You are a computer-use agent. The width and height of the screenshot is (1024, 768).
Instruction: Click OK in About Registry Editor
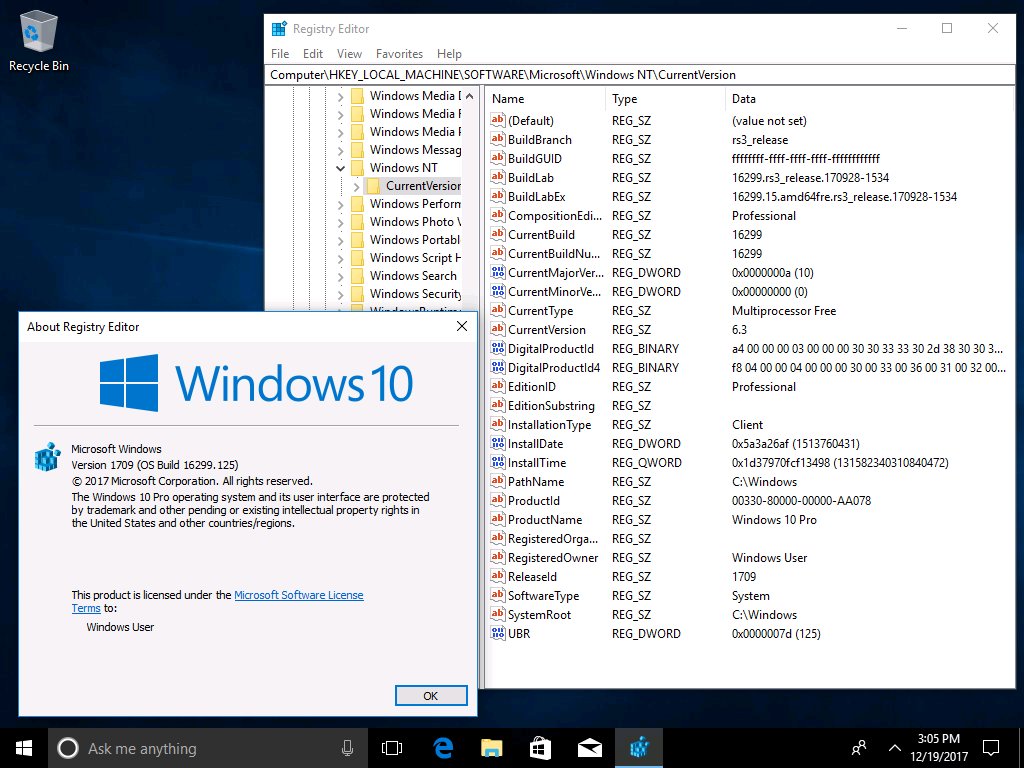(431, 696)
